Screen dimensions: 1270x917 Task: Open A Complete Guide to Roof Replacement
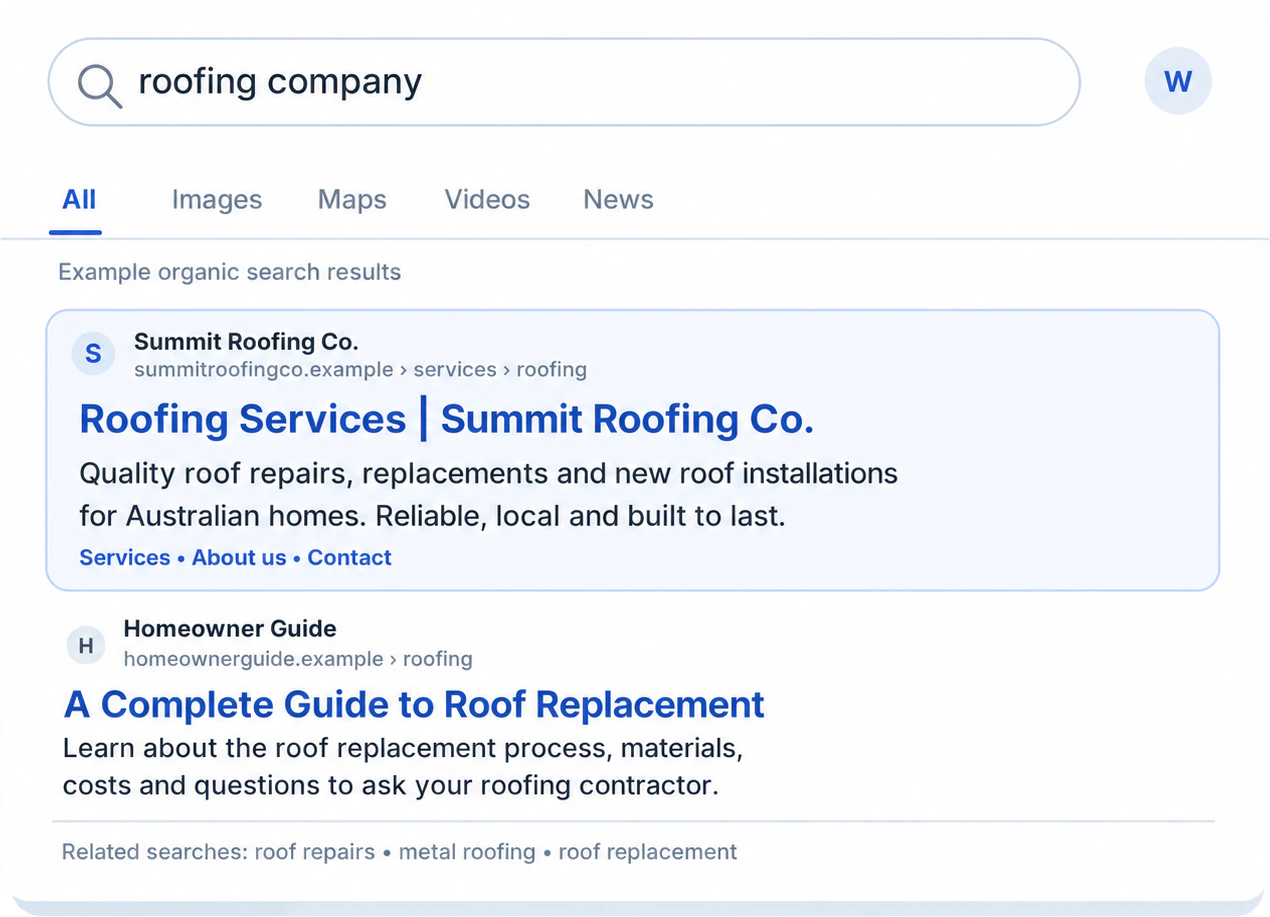pos(414,704)
